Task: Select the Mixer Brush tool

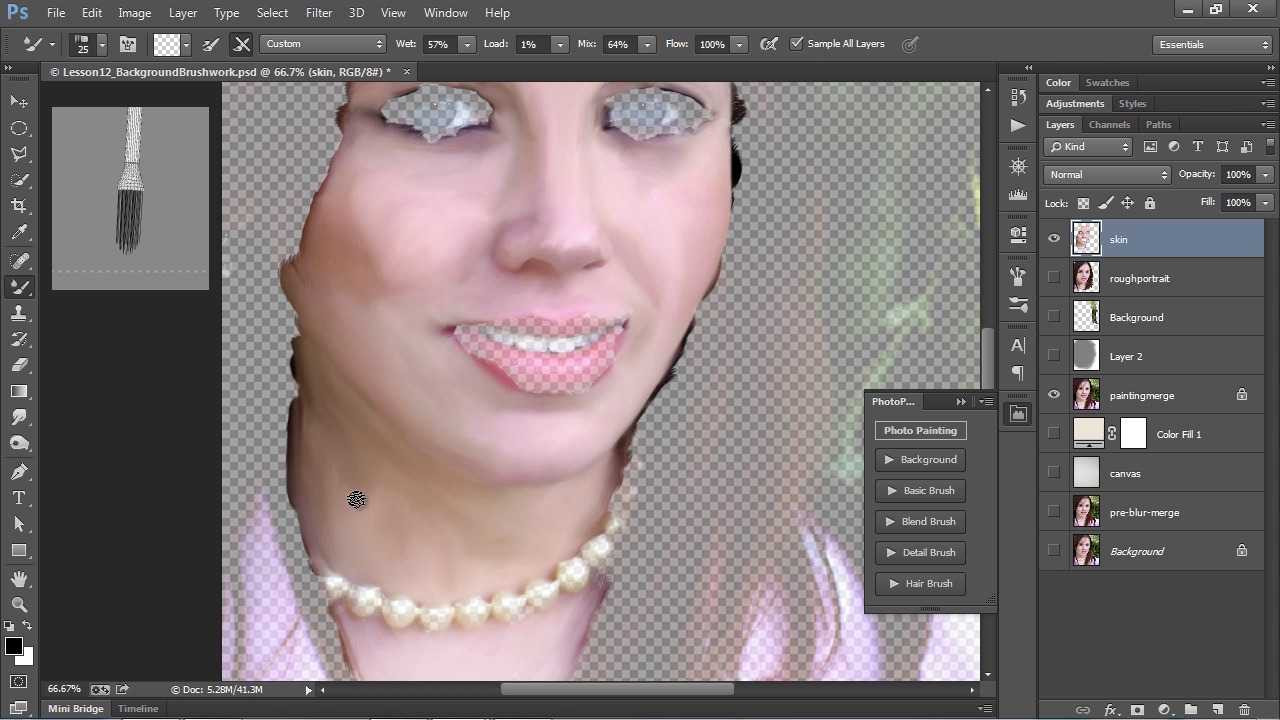Action: (19, 287)
